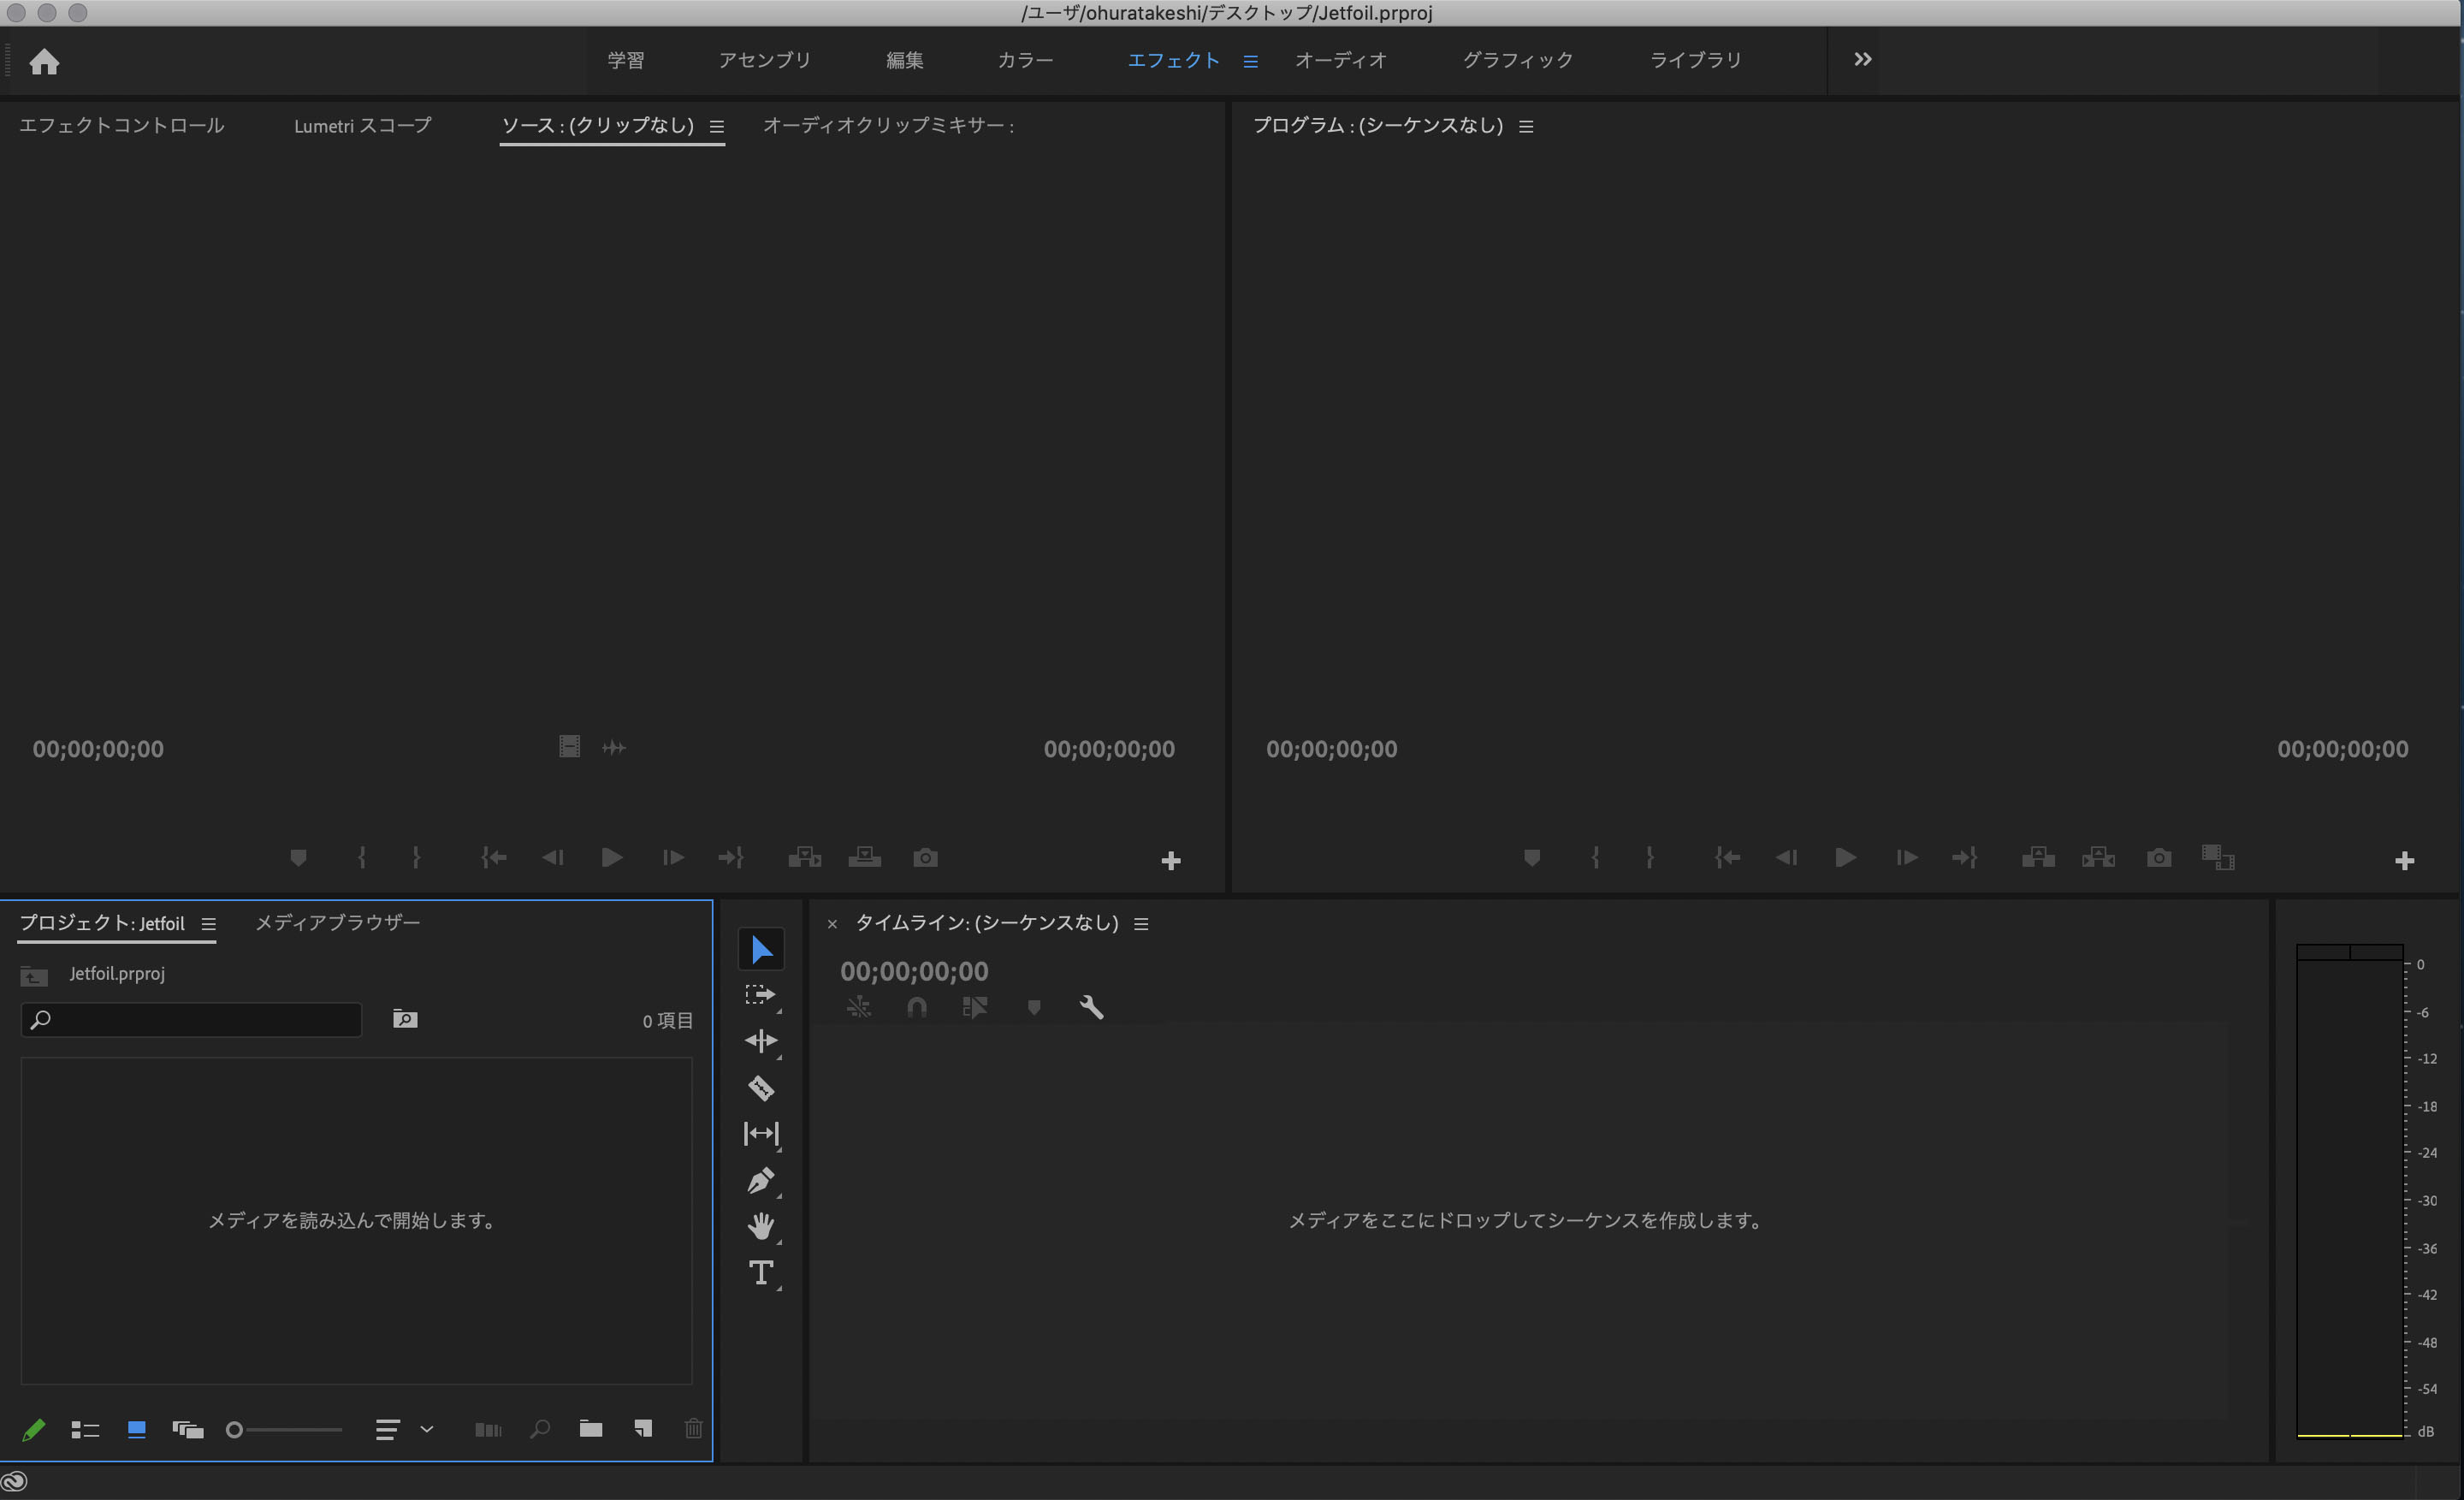The height and width of the screenshot is (1500, 2464).
Task: Select the Type tool
Action: point(760,1272)
